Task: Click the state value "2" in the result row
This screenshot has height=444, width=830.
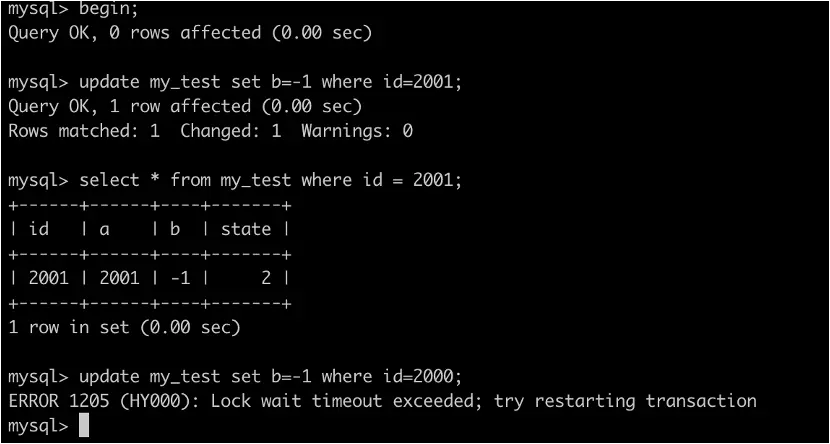Action: coord(266,278)
